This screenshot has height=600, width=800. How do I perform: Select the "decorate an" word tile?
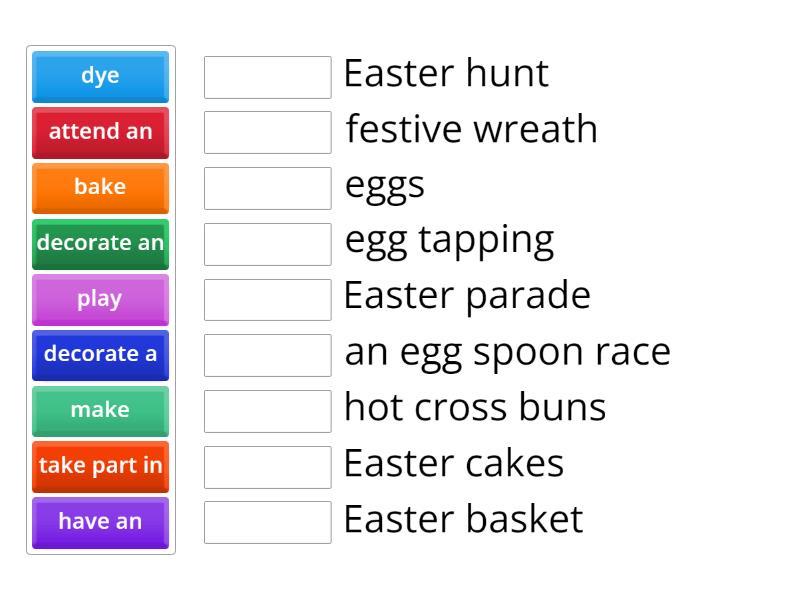tap(100, 244)
